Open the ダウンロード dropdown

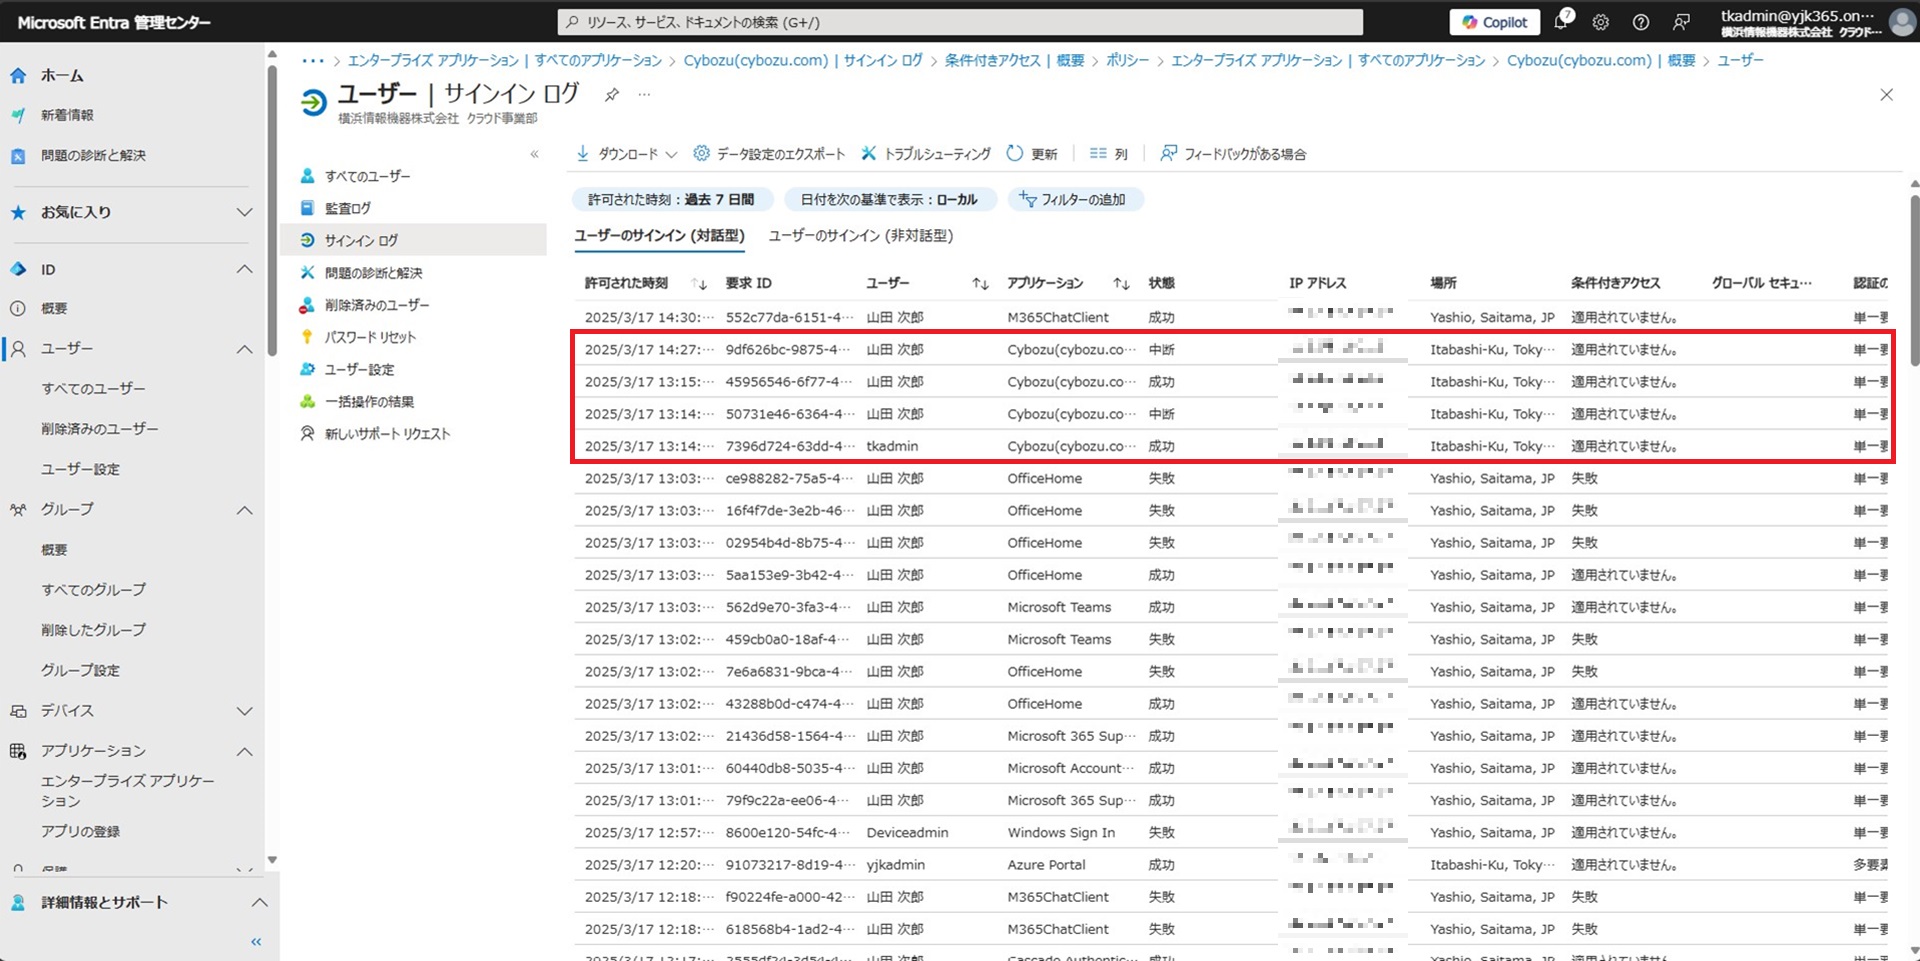(x=627, y=154)
